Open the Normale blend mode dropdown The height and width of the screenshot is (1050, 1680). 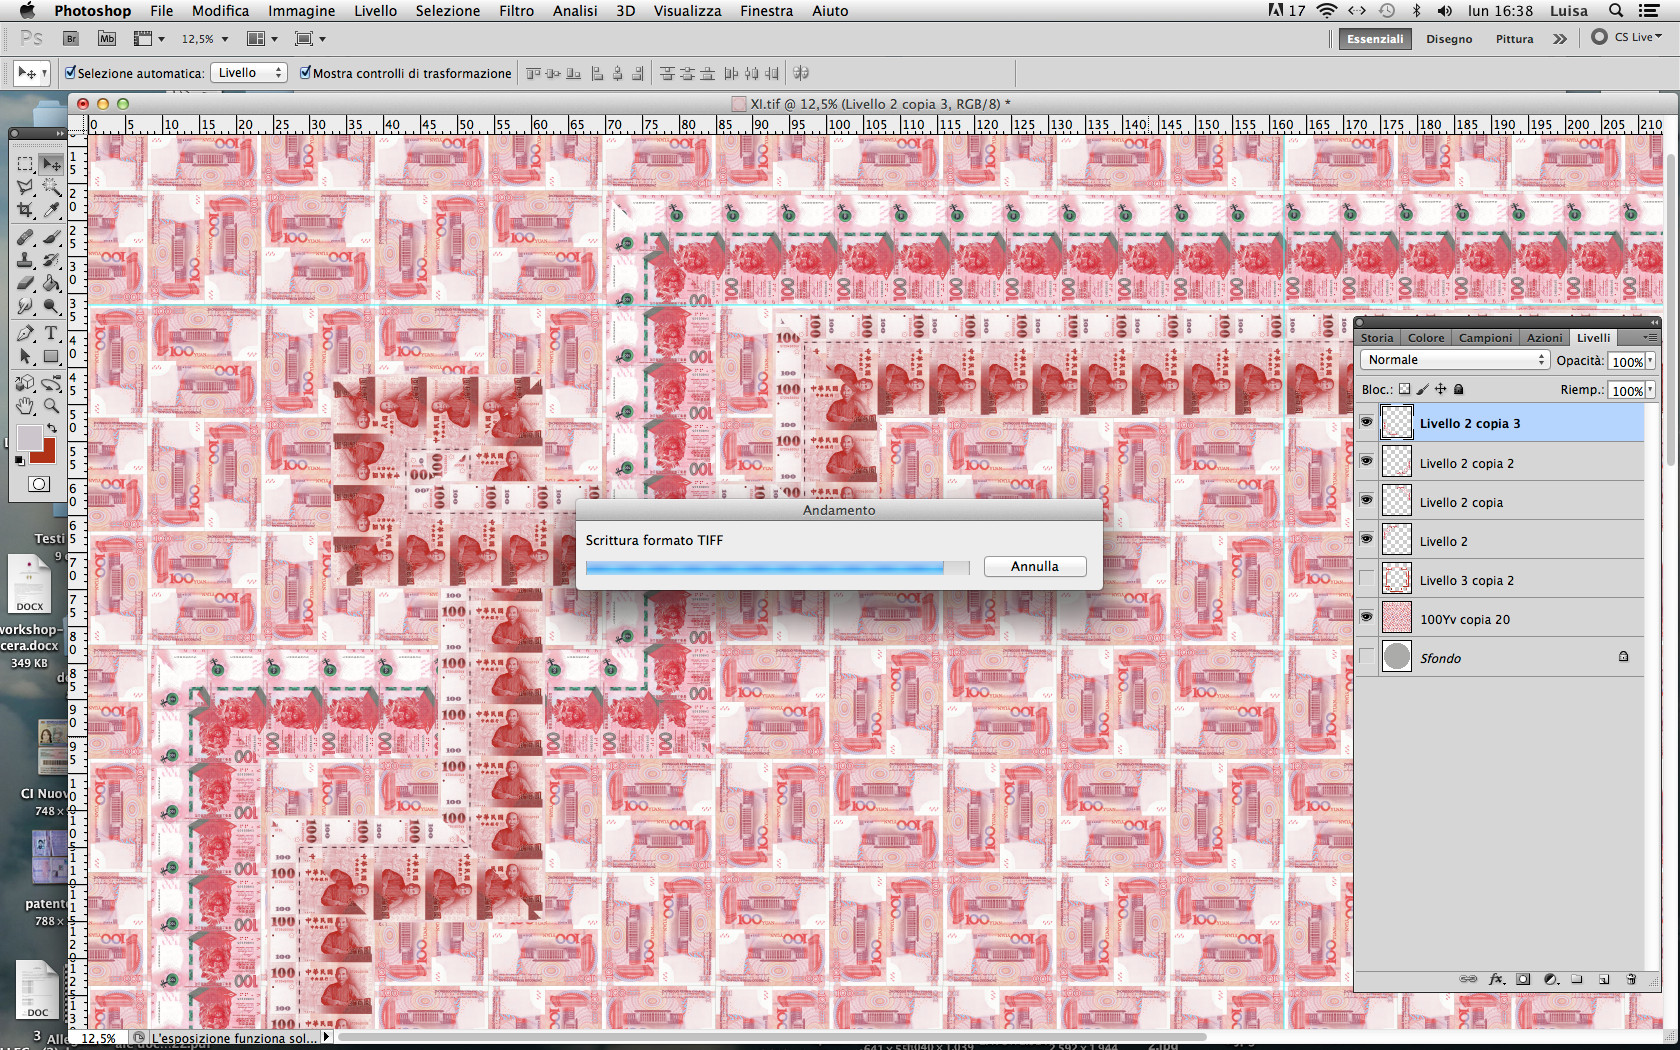click(x=1454, y=360)
